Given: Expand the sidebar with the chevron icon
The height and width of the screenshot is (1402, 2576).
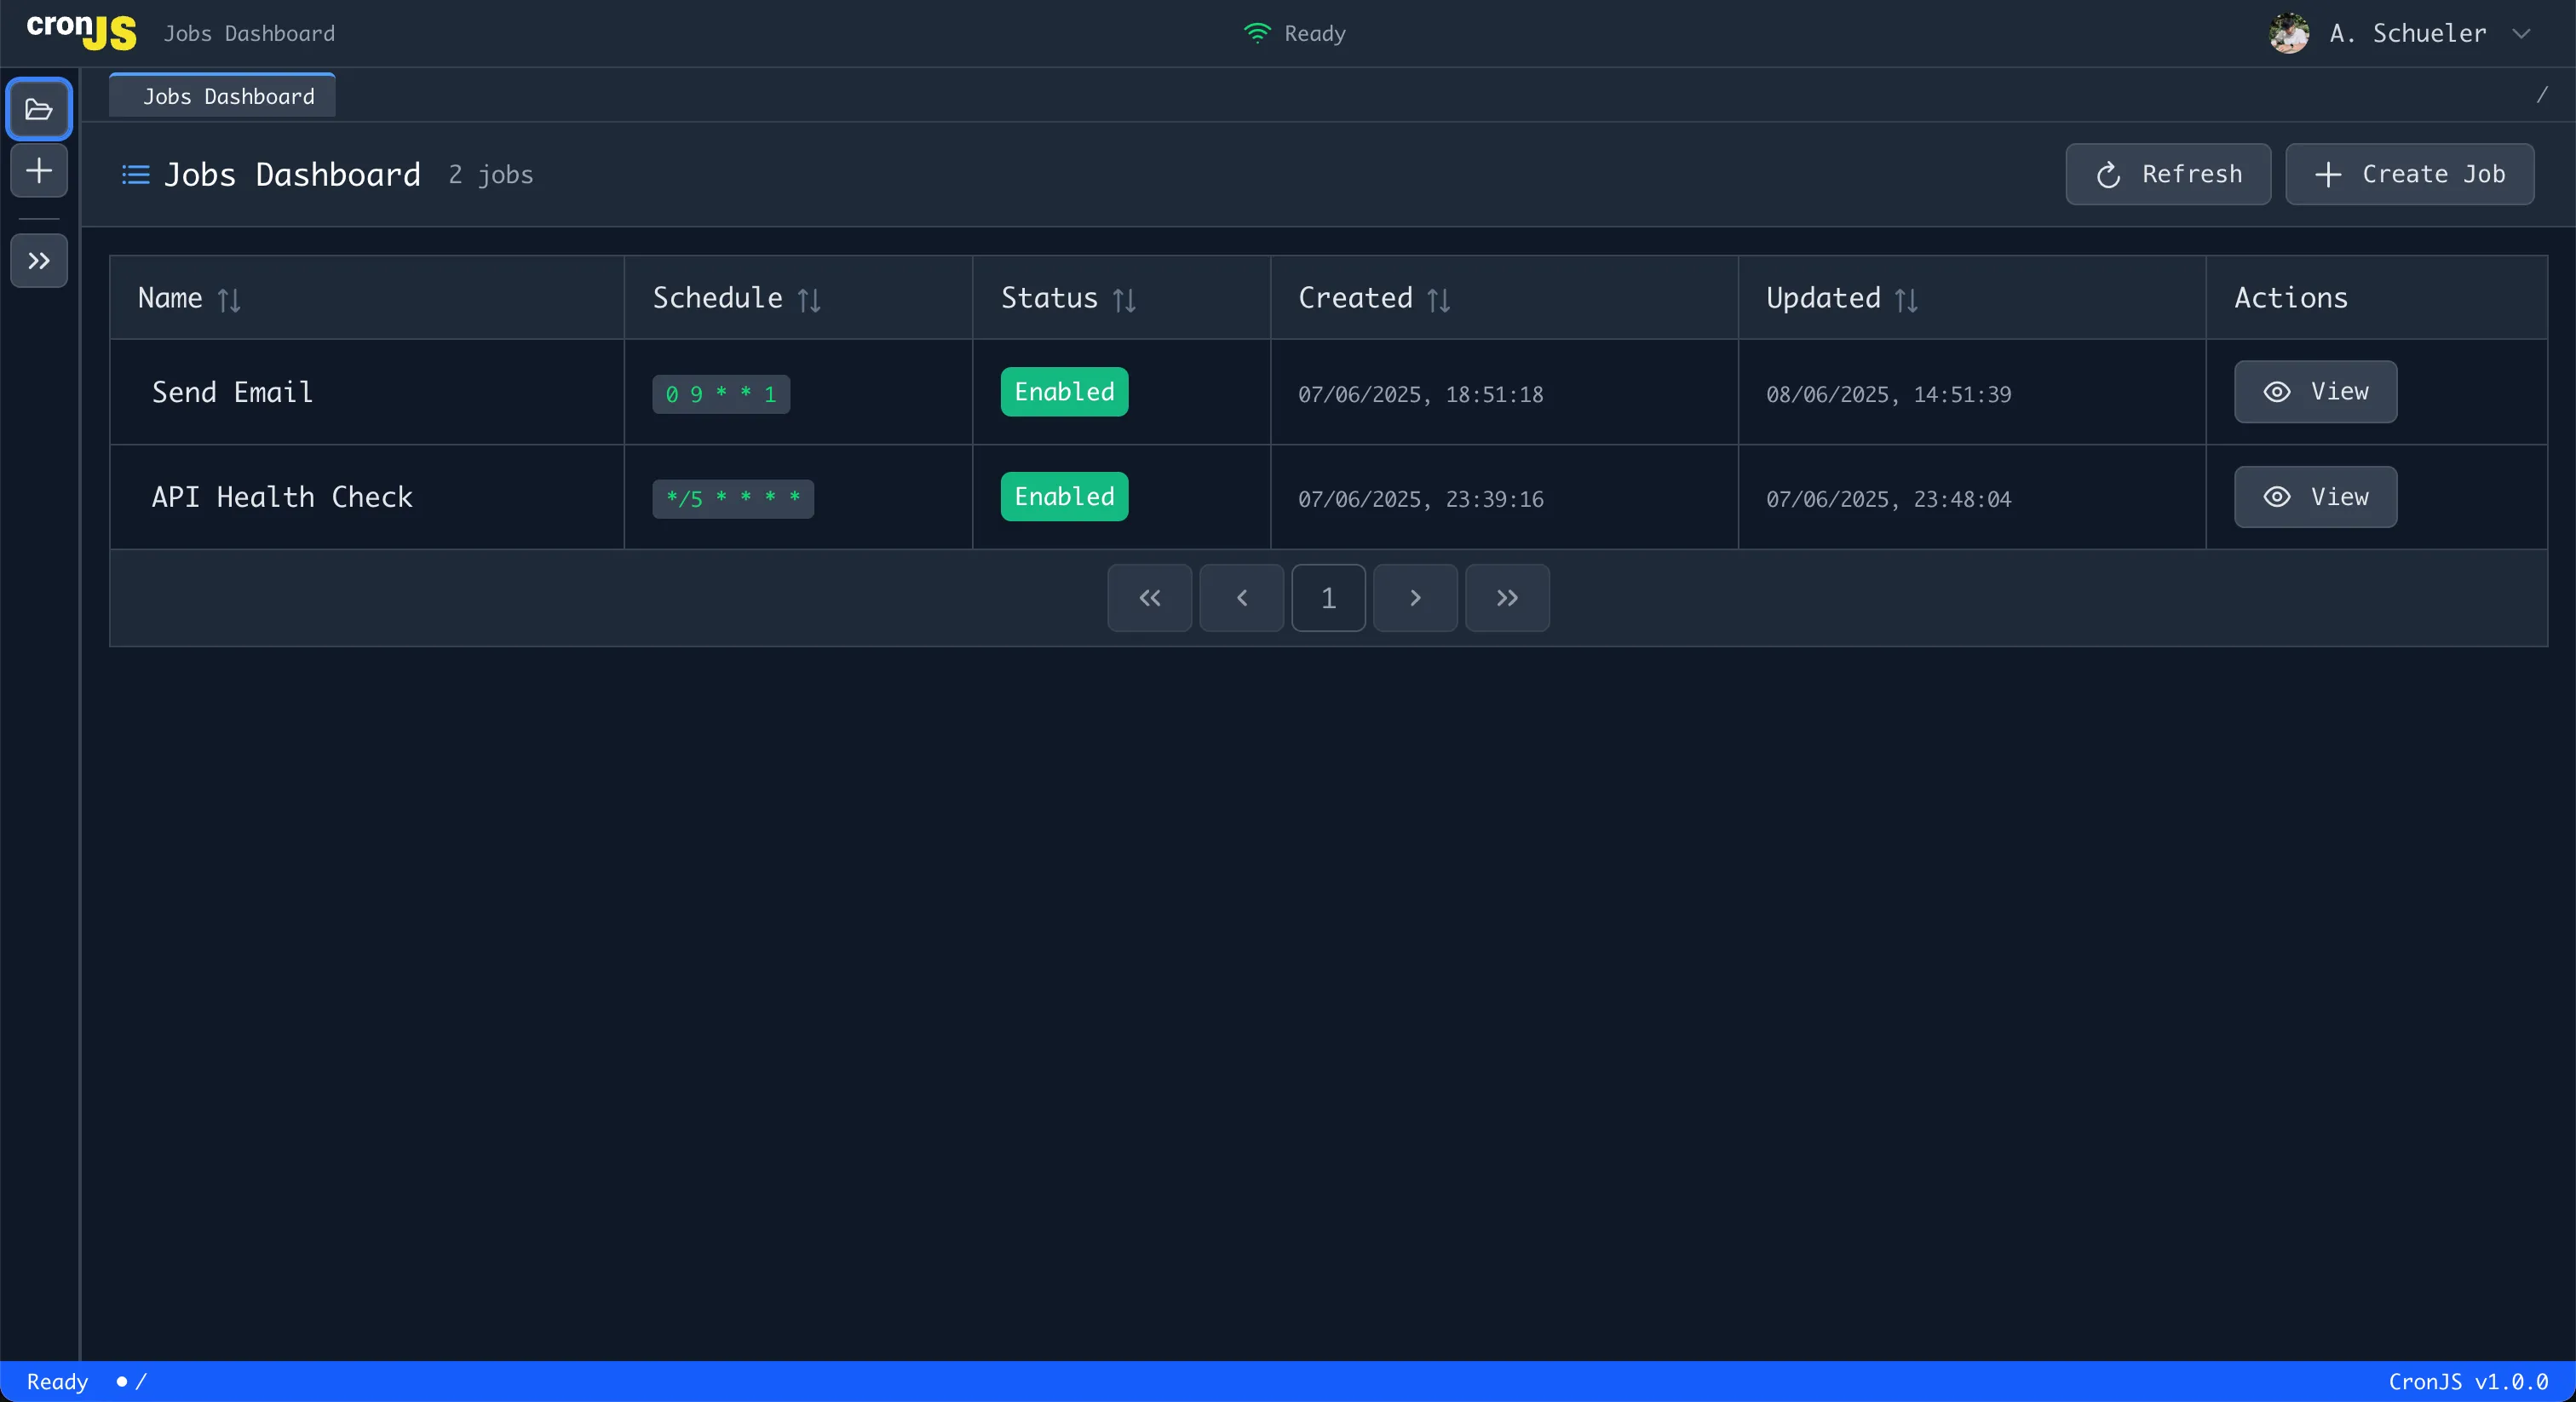Looking at the screenshot, I should pyautogui.click(x=38, y=261).
